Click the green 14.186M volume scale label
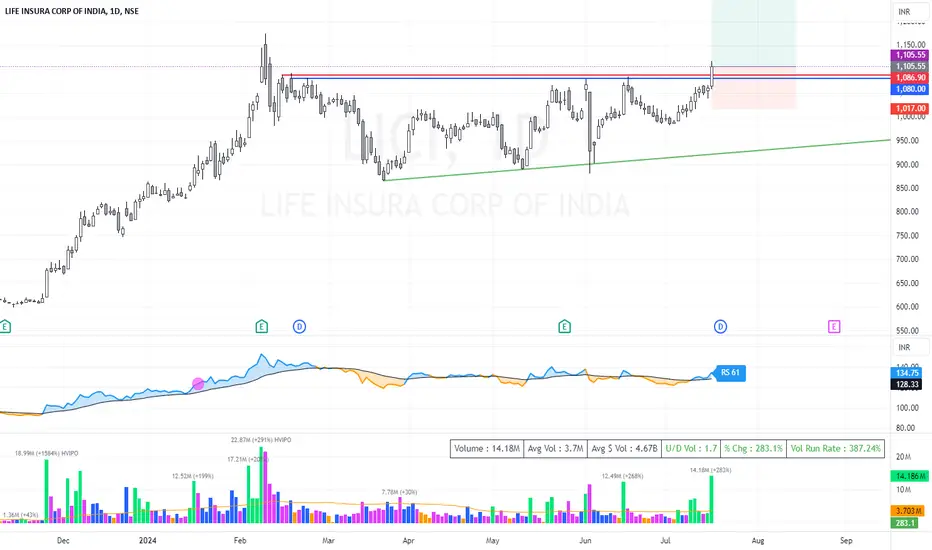 click(x=909, y=476)
